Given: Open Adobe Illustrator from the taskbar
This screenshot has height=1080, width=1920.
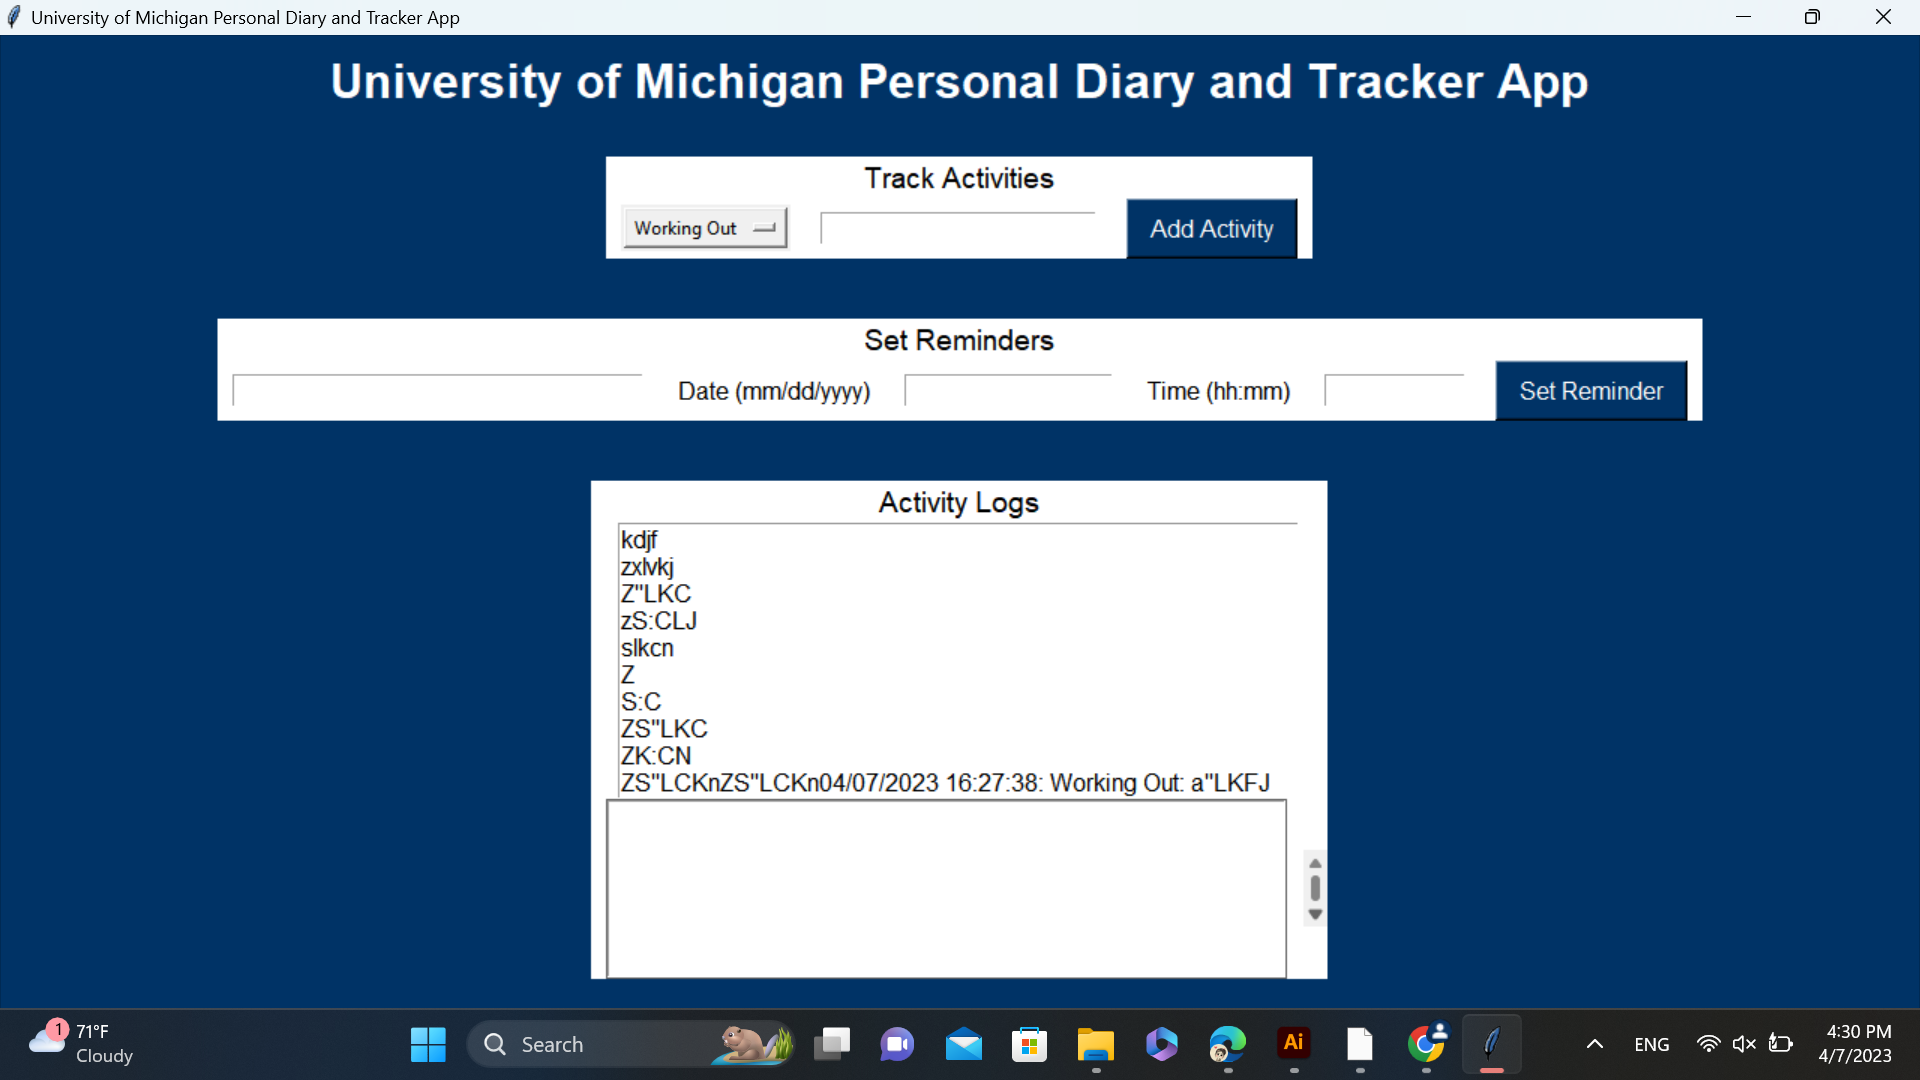Looking at the screenshot, I should pyautogui.click(x=1293, y=1044).
